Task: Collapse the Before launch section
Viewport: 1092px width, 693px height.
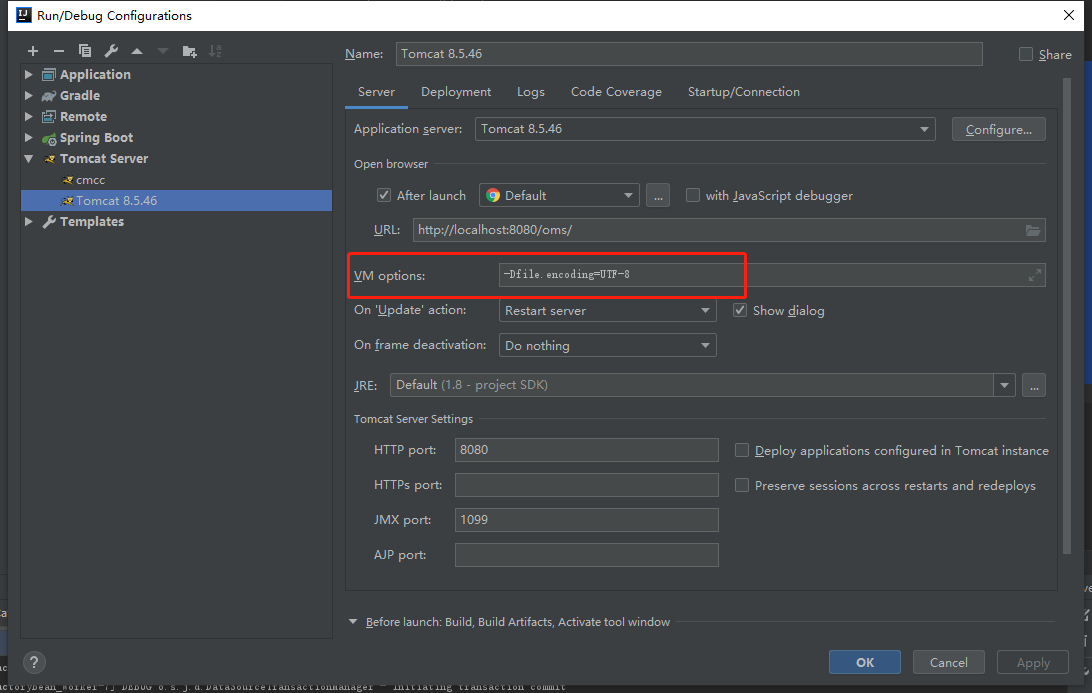Action: click(x=353, y=621)
